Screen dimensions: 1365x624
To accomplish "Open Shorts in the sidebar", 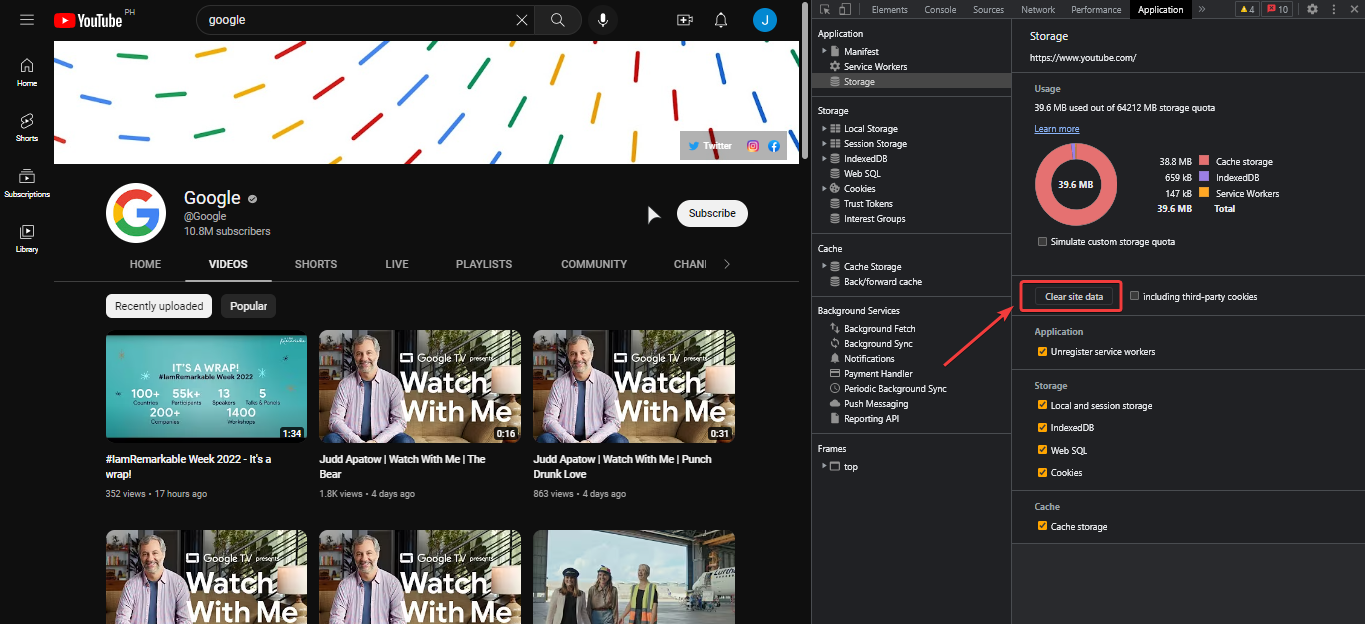I will click(x=27, y=127).
